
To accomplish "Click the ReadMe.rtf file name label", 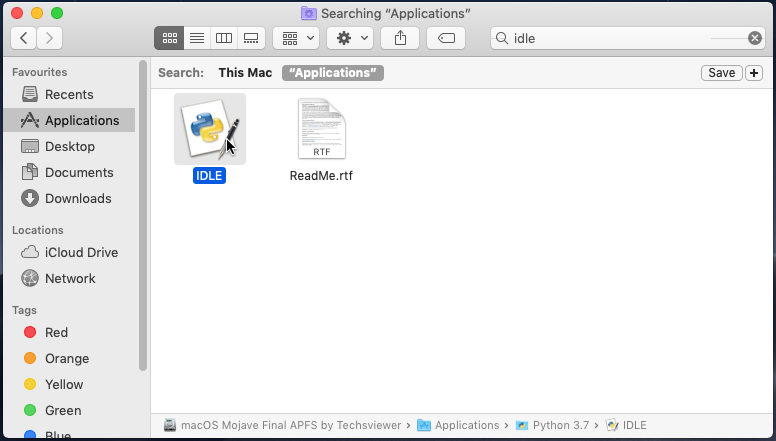I will (x=321, y=176).
